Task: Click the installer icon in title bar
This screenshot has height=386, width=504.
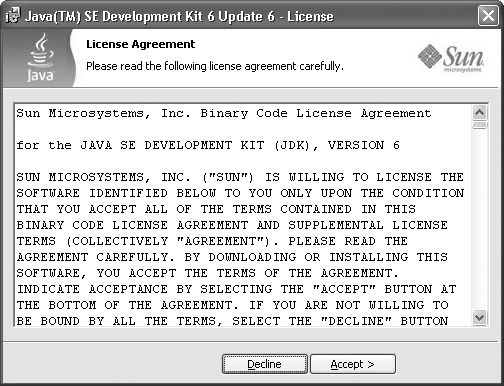Action: 13,16
